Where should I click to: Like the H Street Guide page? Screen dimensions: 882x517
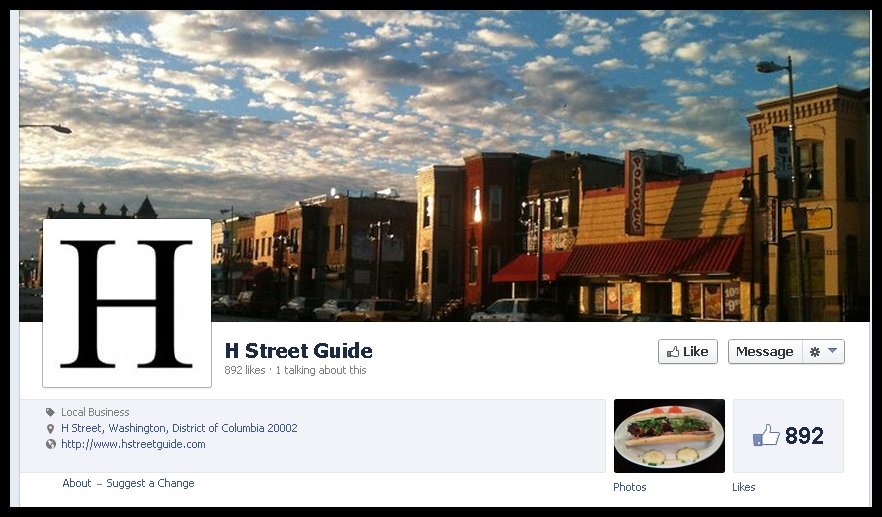point(688,352)
